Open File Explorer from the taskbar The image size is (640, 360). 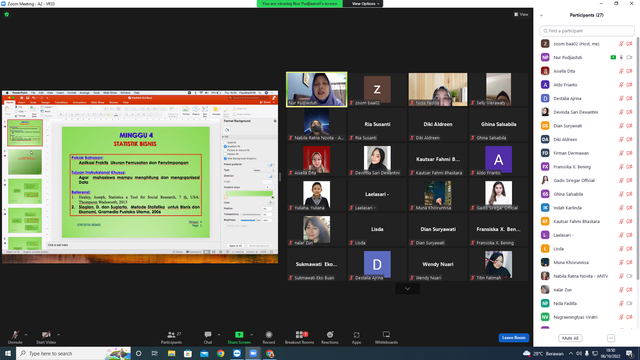(x=171, y=353)
